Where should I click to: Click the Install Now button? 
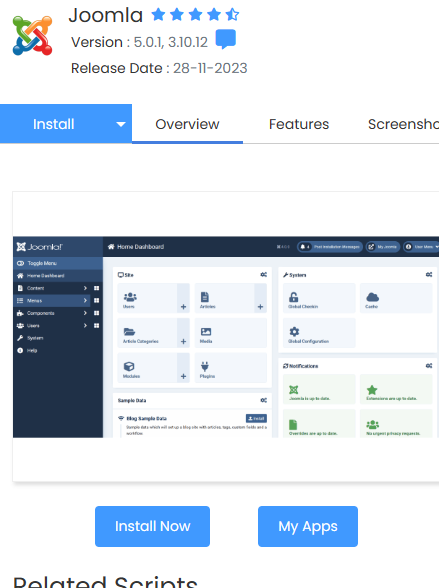click(x=152, y=526)
